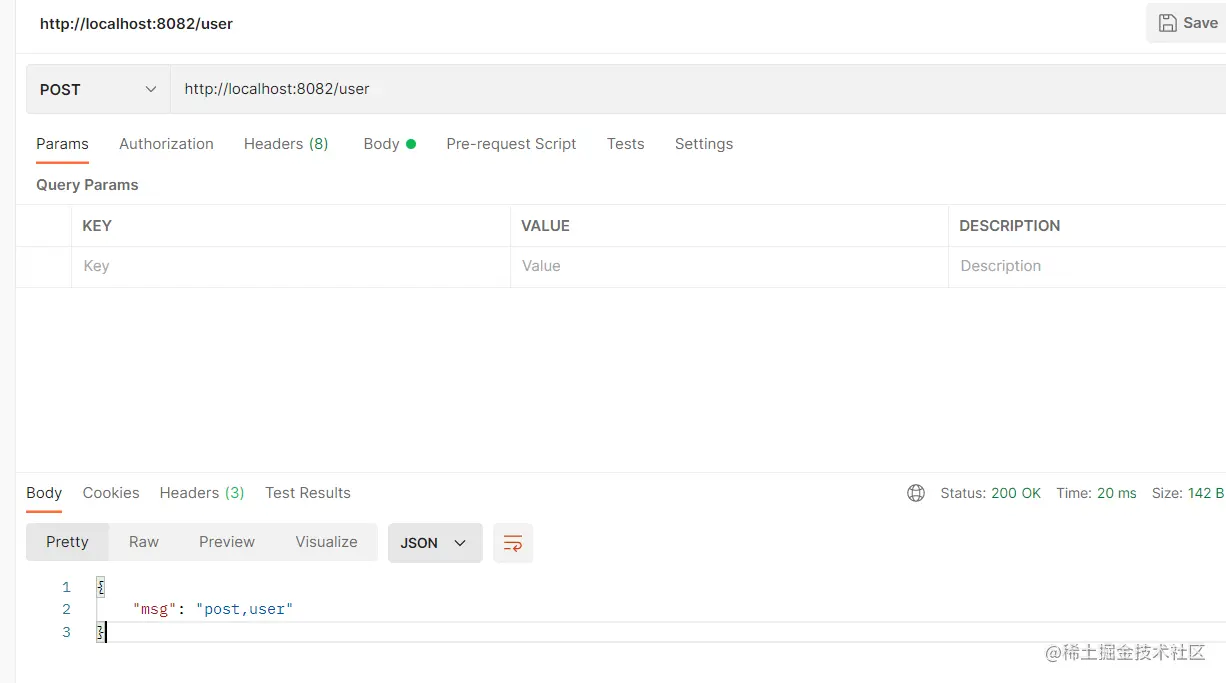Open the Authorization tab
The height and width of the screenshot is (683, 1226).
(x=166, y=144)
